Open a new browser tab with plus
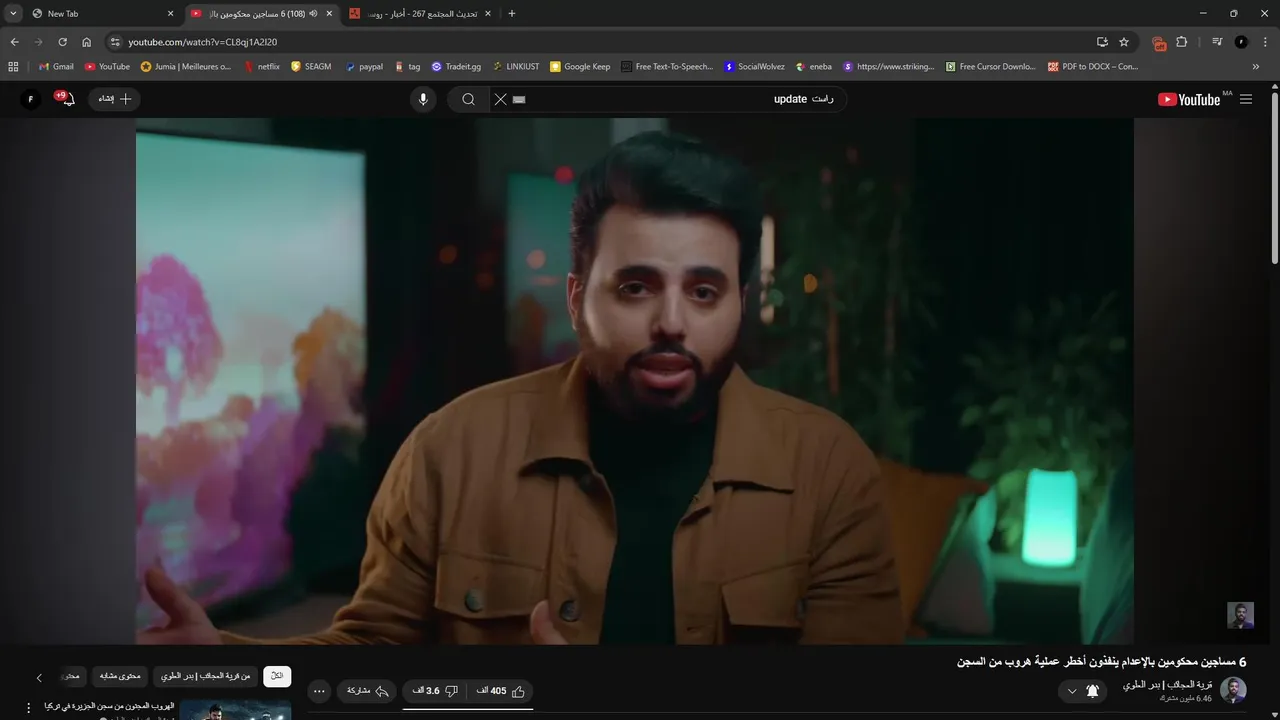This screenshot has height=720, width=1280. tap(512, 14)
